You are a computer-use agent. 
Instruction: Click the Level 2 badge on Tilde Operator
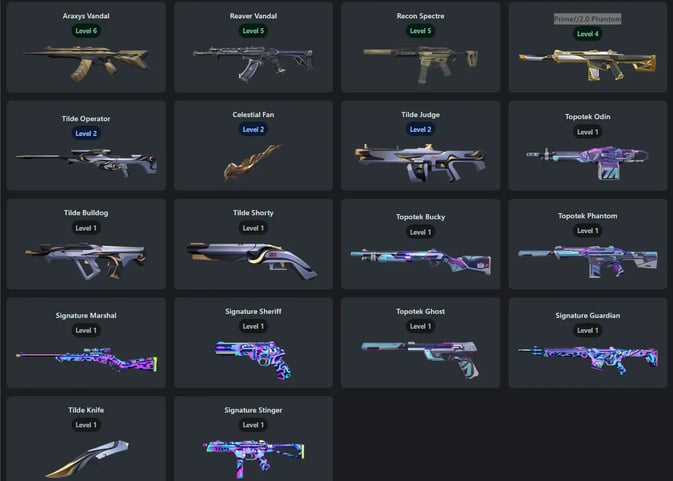point(86,133)
